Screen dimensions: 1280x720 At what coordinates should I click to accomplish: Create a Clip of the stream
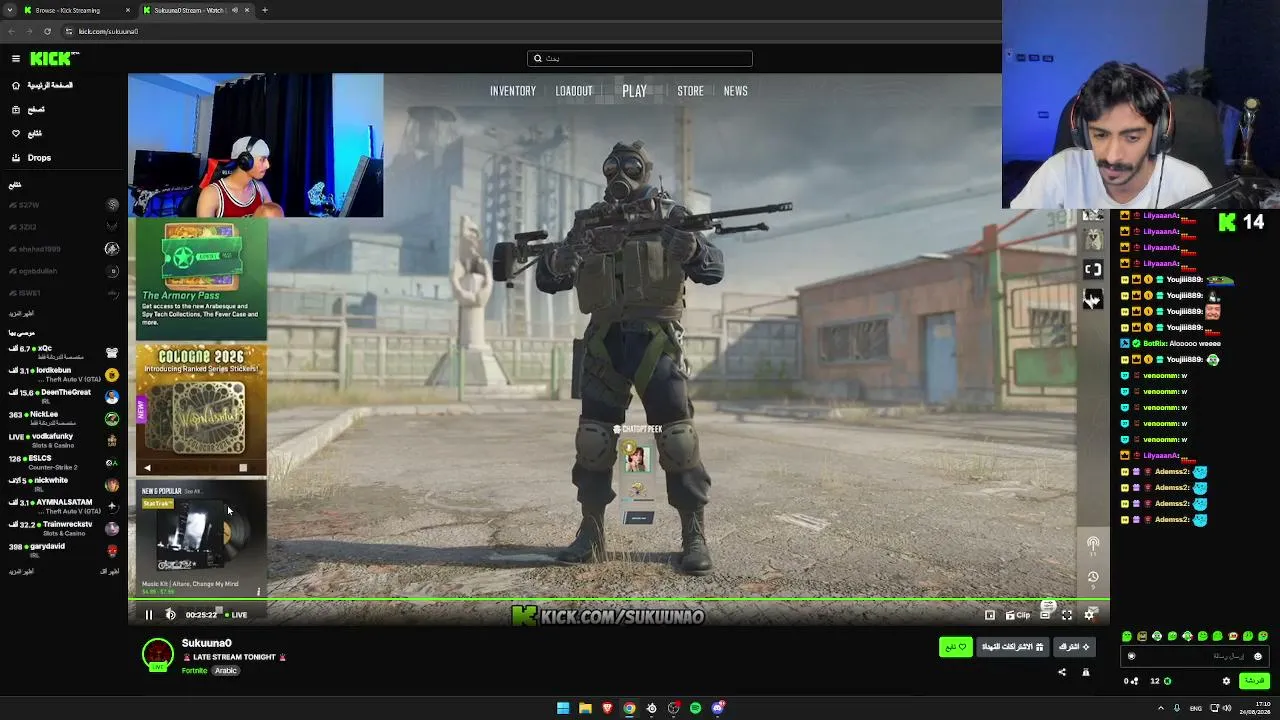click(x=1017, y=615)
